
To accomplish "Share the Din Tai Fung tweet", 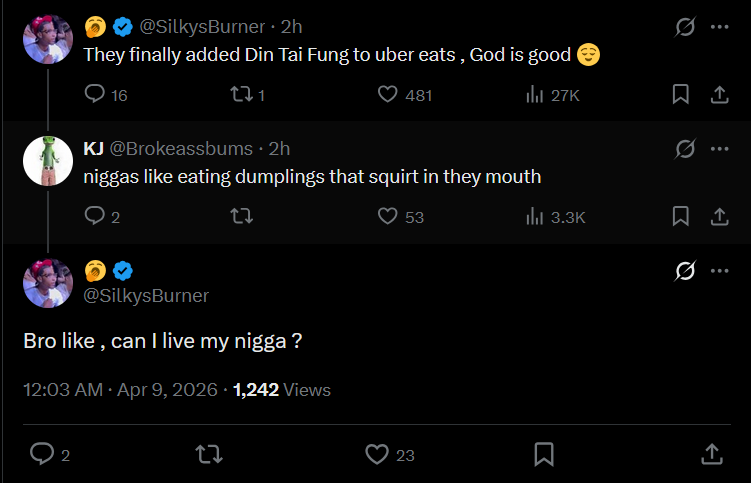I will (718, 94).
